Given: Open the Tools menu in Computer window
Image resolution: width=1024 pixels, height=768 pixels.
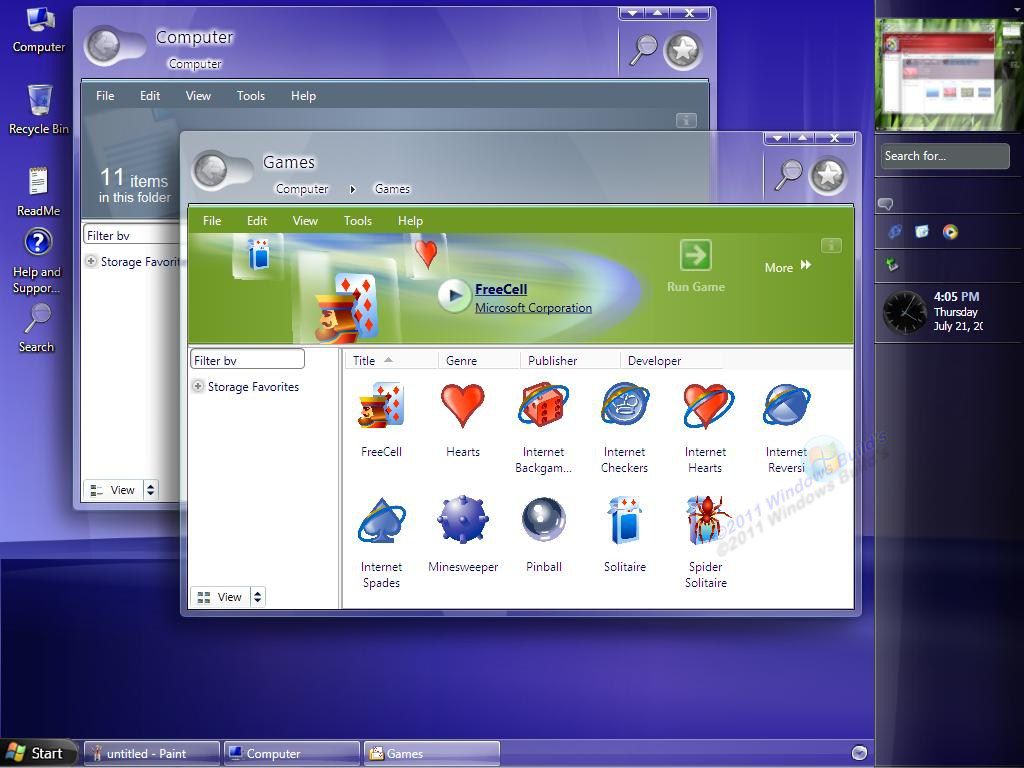Looking at the screenshot, I should point(251,95).
